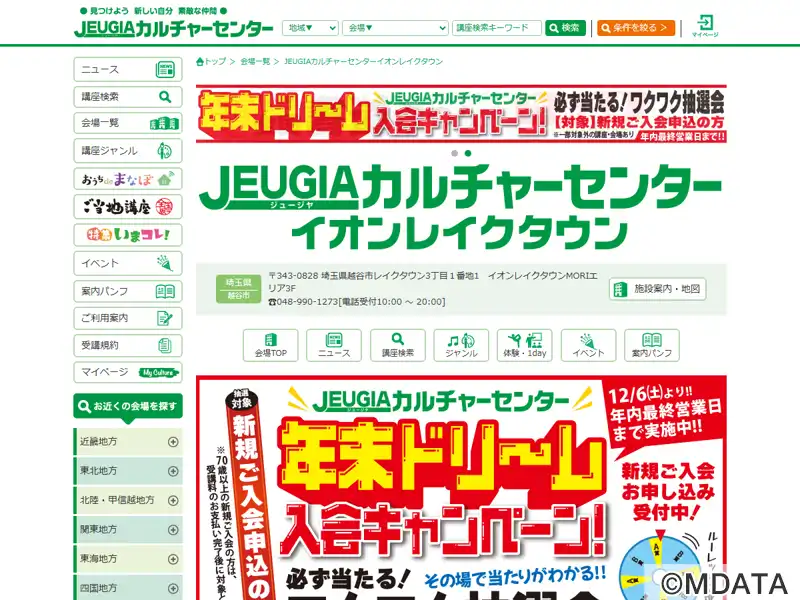Open the マイページ login icon in header
Viewport: 800px width, 600px height.
tap(705, 26)
